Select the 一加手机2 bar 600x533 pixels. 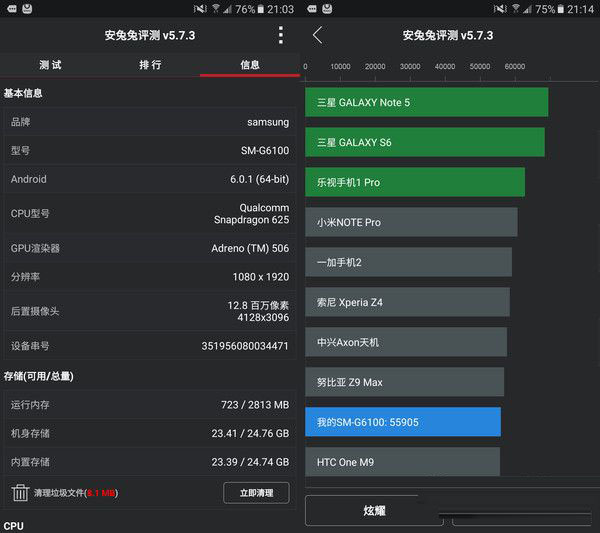click(x=408, y=262)
